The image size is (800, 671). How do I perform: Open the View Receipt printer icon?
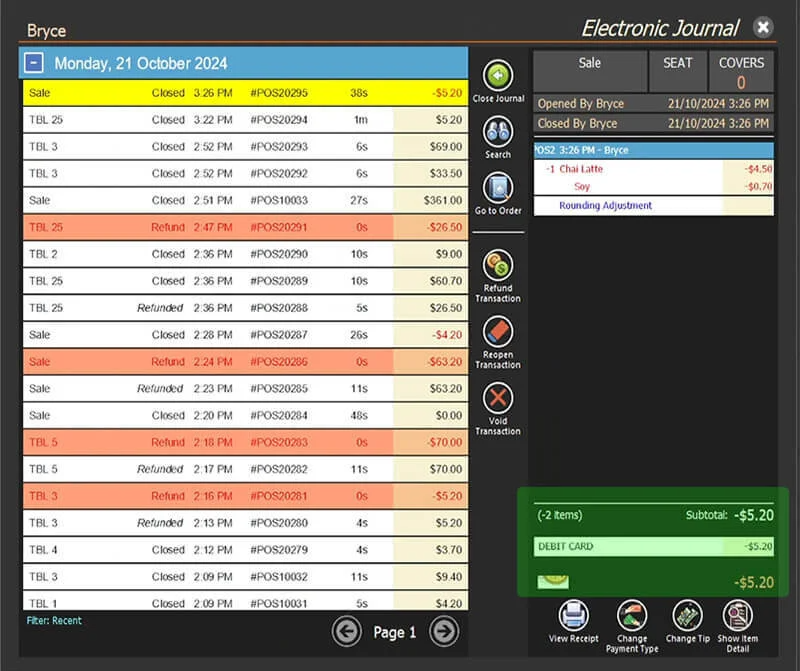coord(573,615)
